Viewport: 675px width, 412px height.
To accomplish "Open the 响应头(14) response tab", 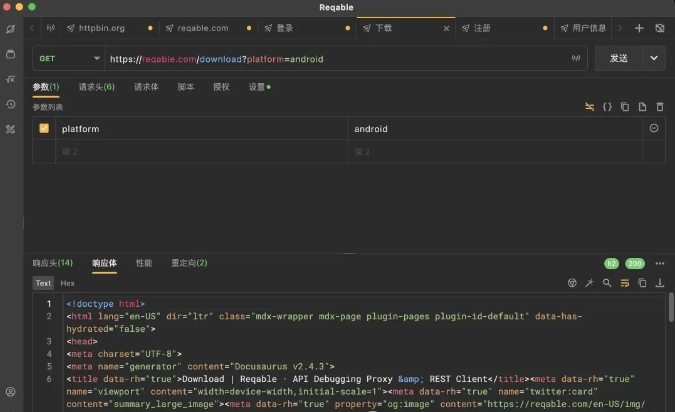I will point(53,263).
